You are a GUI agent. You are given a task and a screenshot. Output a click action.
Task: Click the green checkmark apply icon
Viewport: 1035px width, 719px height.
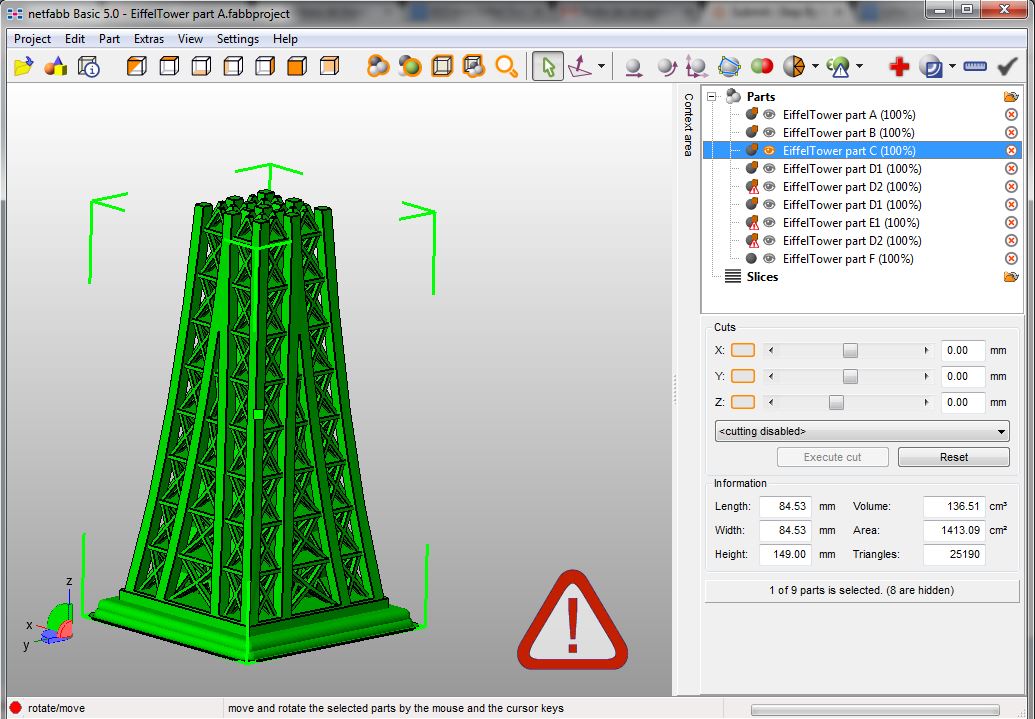[x=1006, y=66]
